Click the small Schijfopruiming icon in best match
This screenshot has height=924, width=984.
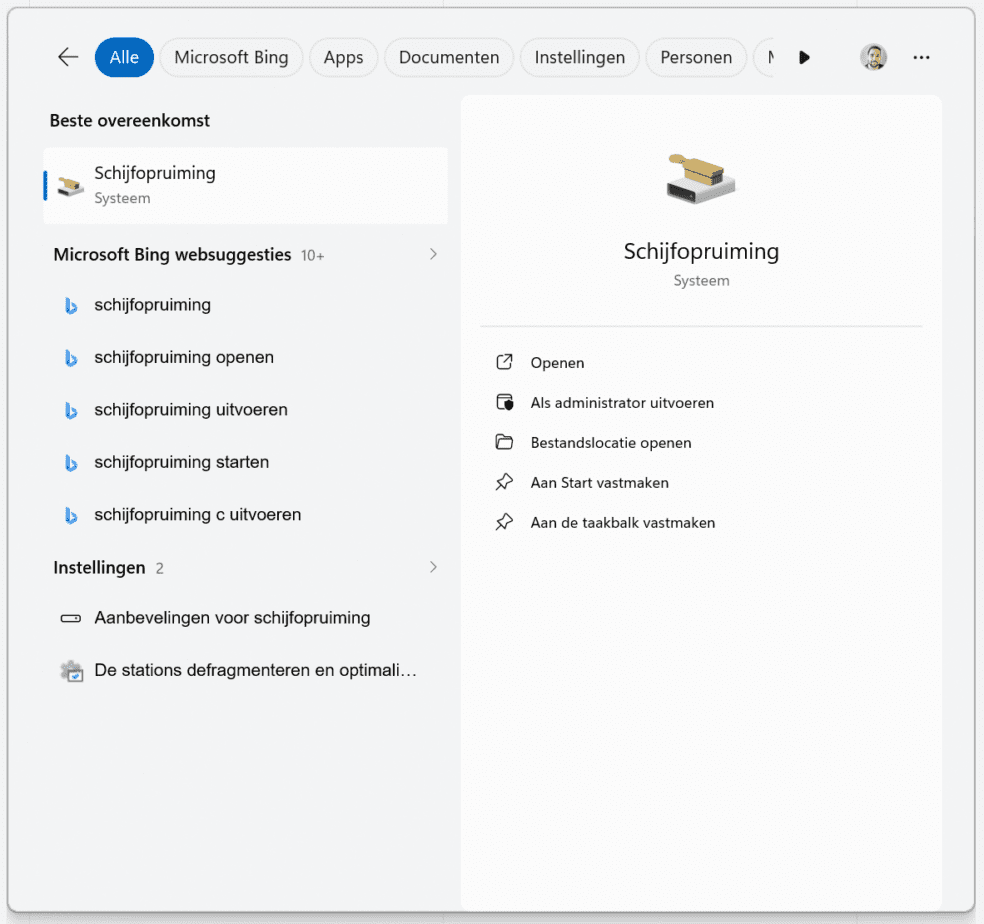coord(70,186)
